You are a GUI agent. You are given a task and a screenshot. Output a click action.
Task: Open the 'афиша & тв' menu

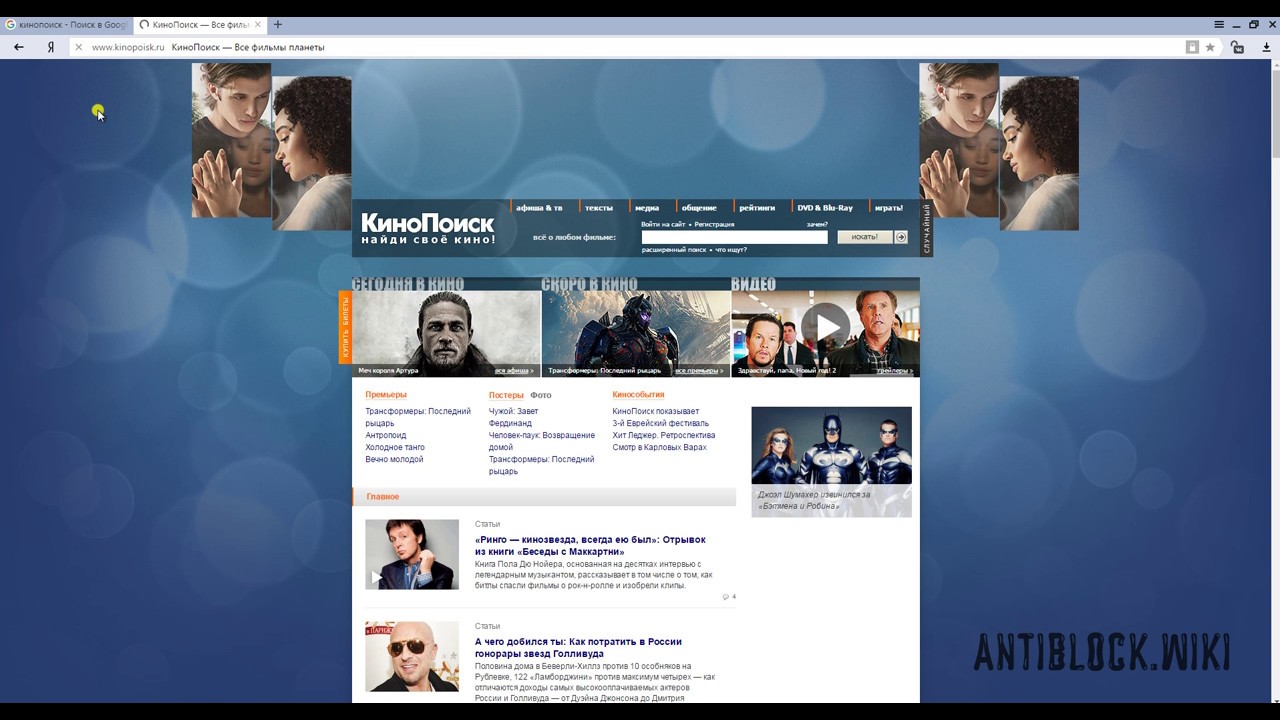click(539, 208)
